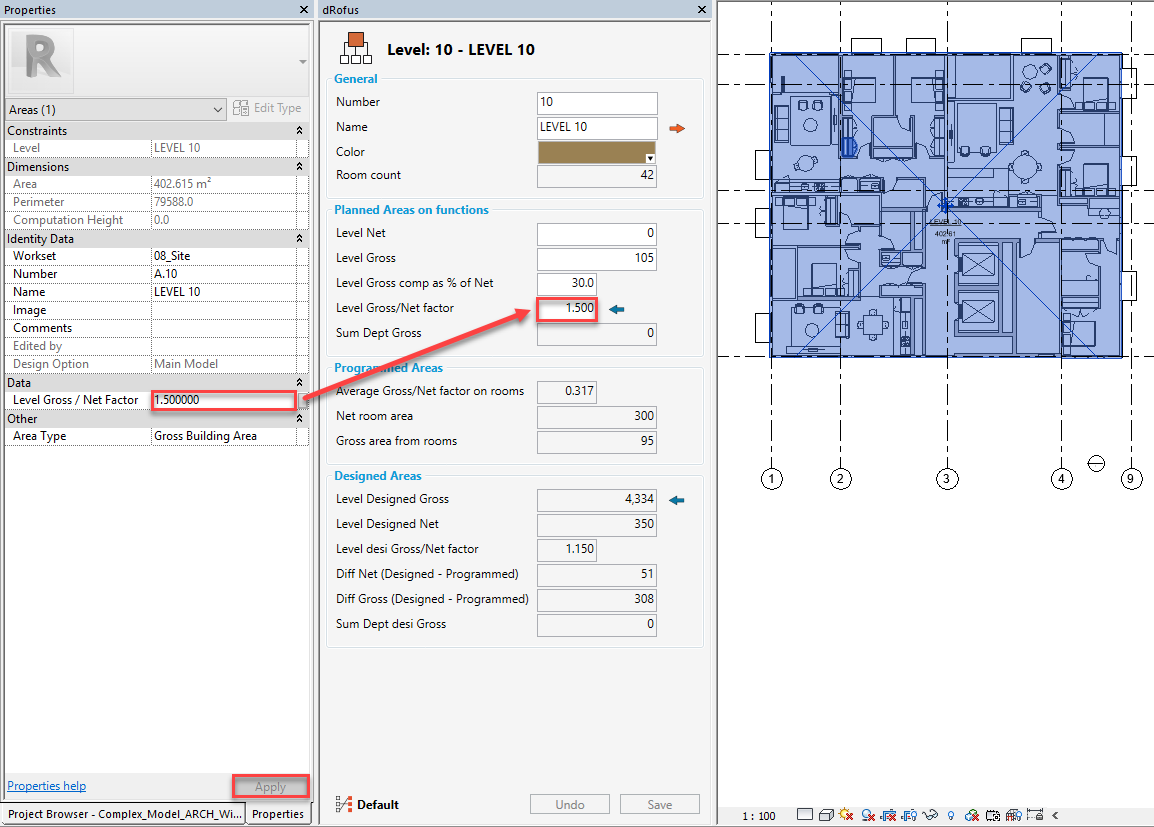Collapse the Constraints section header
Viewport: 1154px width, 827px height.
pos(299,131)
